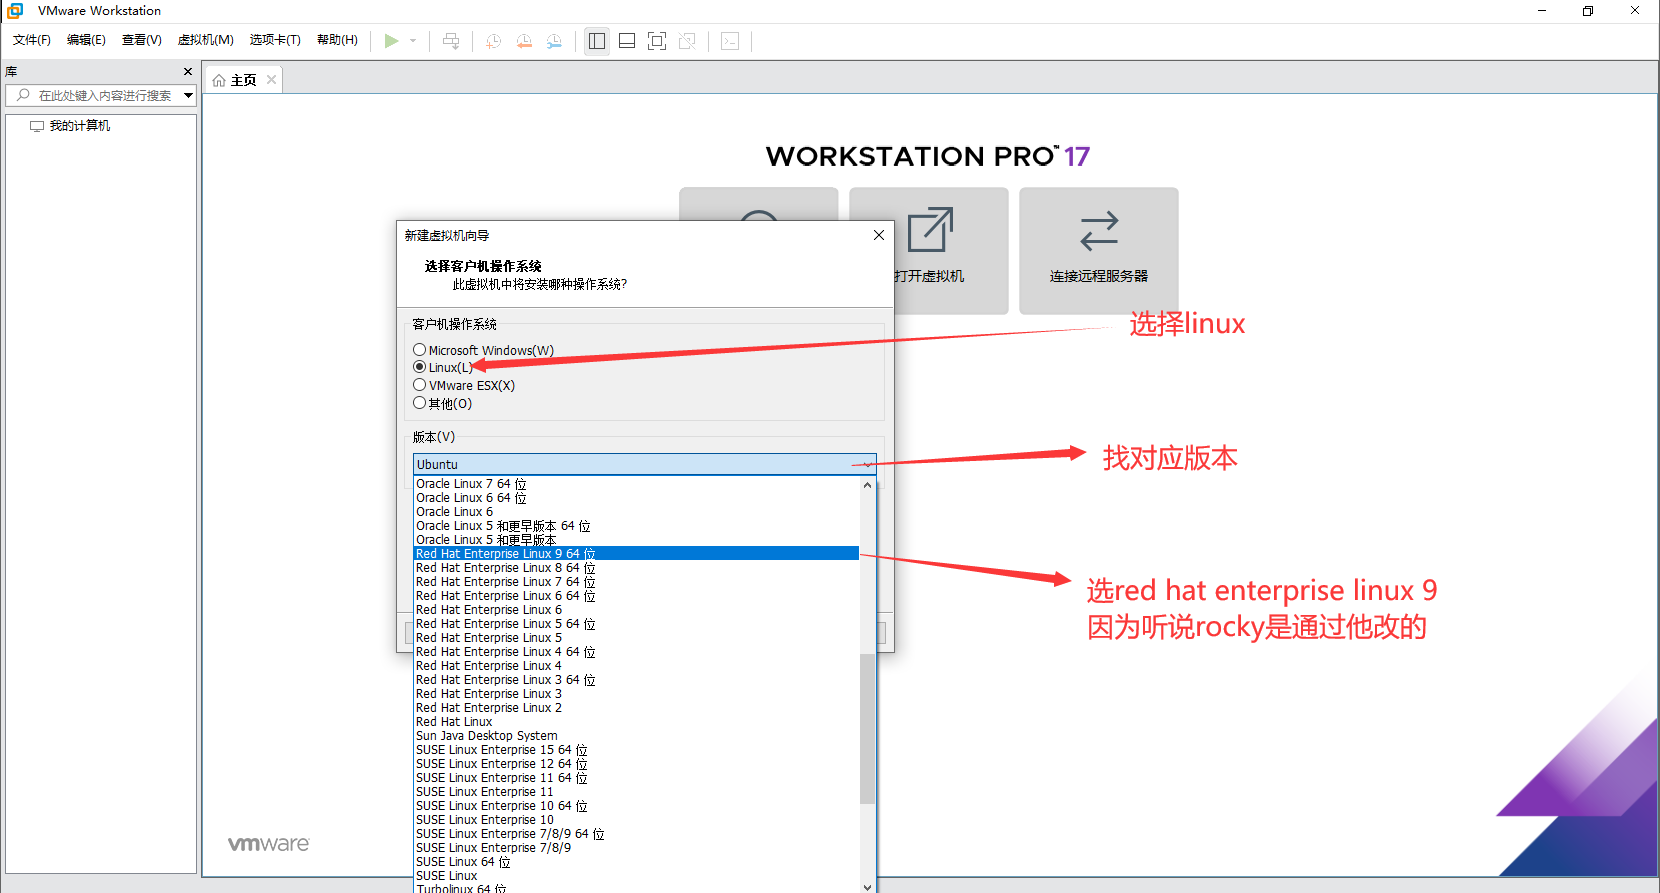
Task: Open the 文件(F) menu
Action: click(32, 40)
